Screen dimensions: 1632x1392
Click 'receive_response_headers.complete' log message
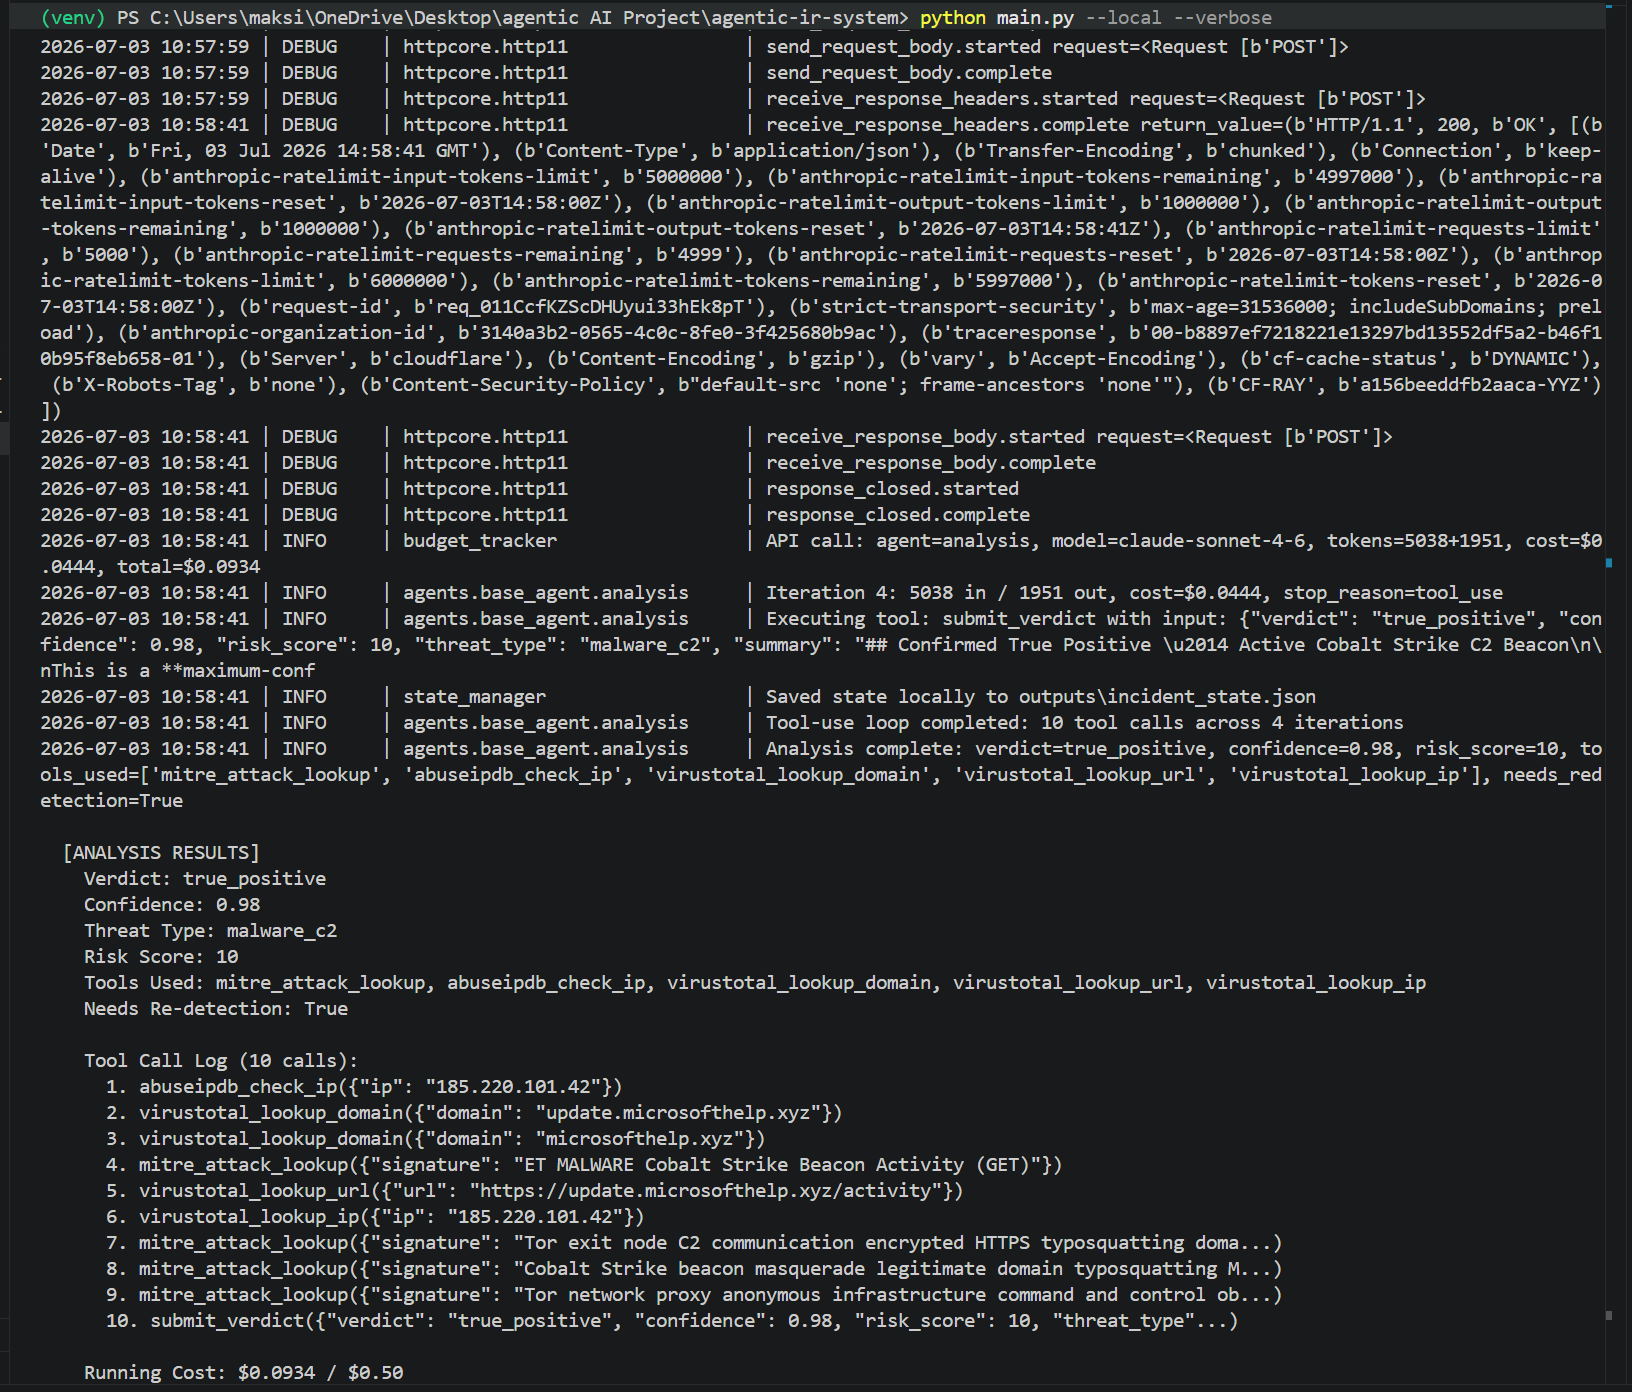[x=948, y=124]
